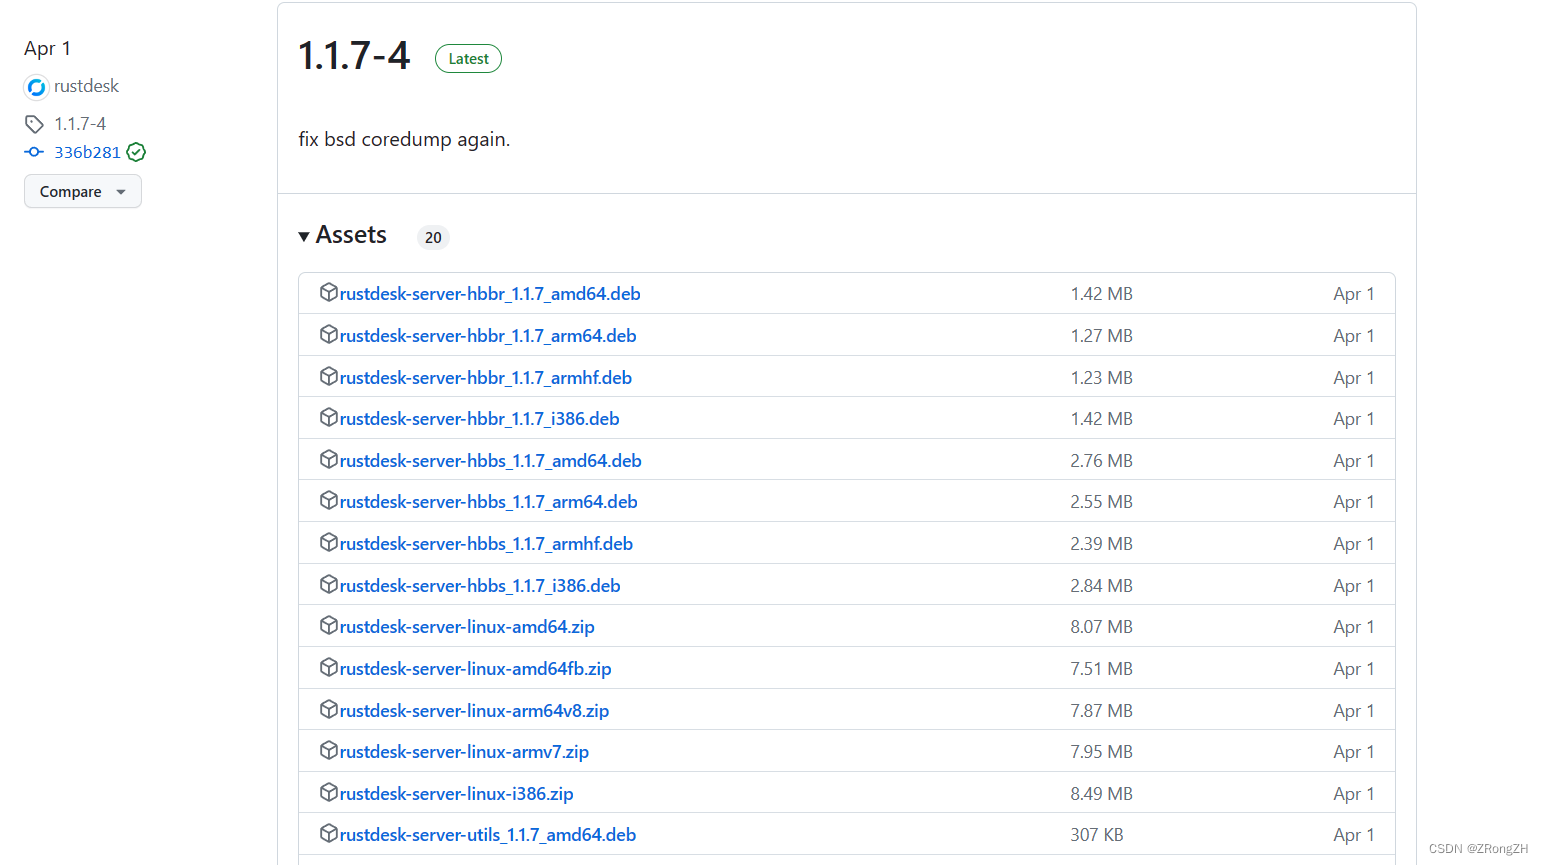Download rustdesk-server-linux-amd64.zip
1543x865 pixels.
pos(467,627)
